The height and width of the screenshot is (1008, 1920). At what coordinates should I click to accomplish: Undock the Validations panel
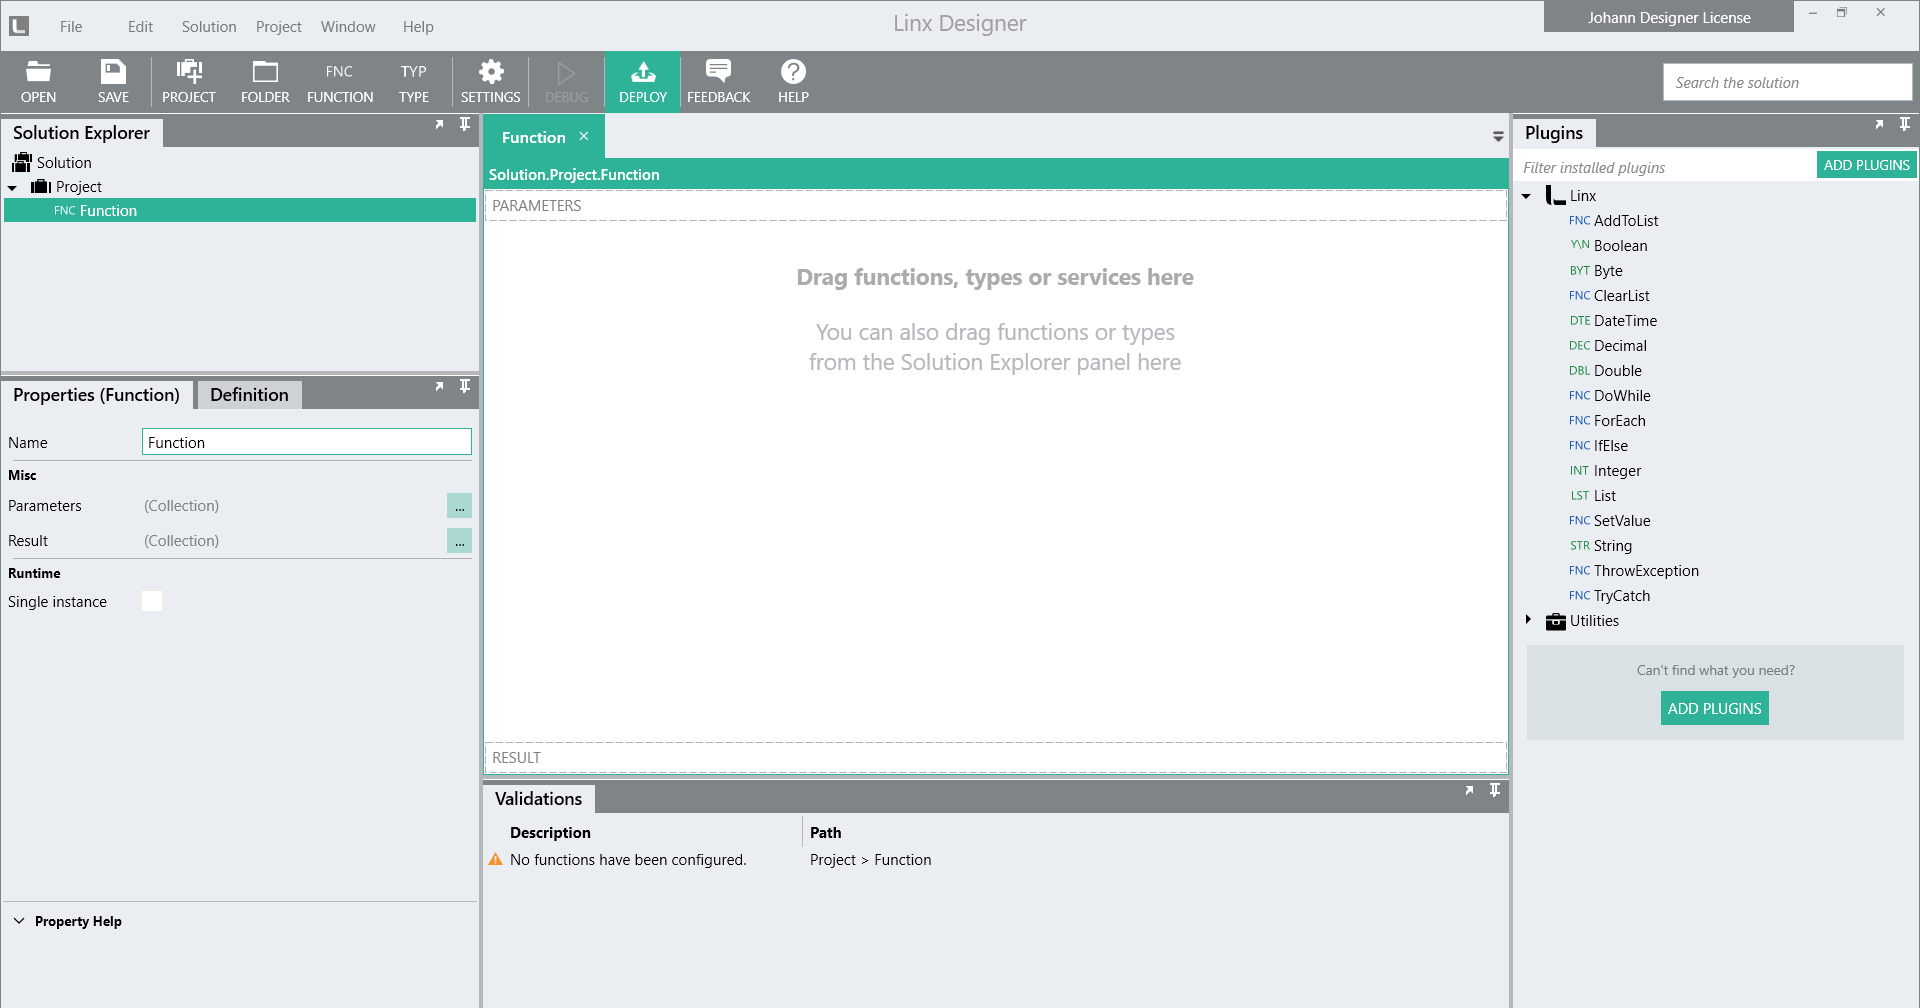point(1469,790)
